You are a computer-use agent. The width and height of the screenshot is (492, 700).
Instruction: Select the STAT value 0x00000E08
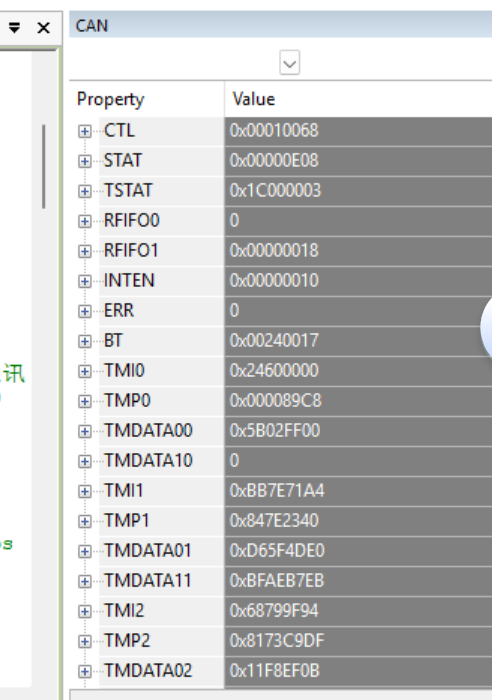pos(274,161)
